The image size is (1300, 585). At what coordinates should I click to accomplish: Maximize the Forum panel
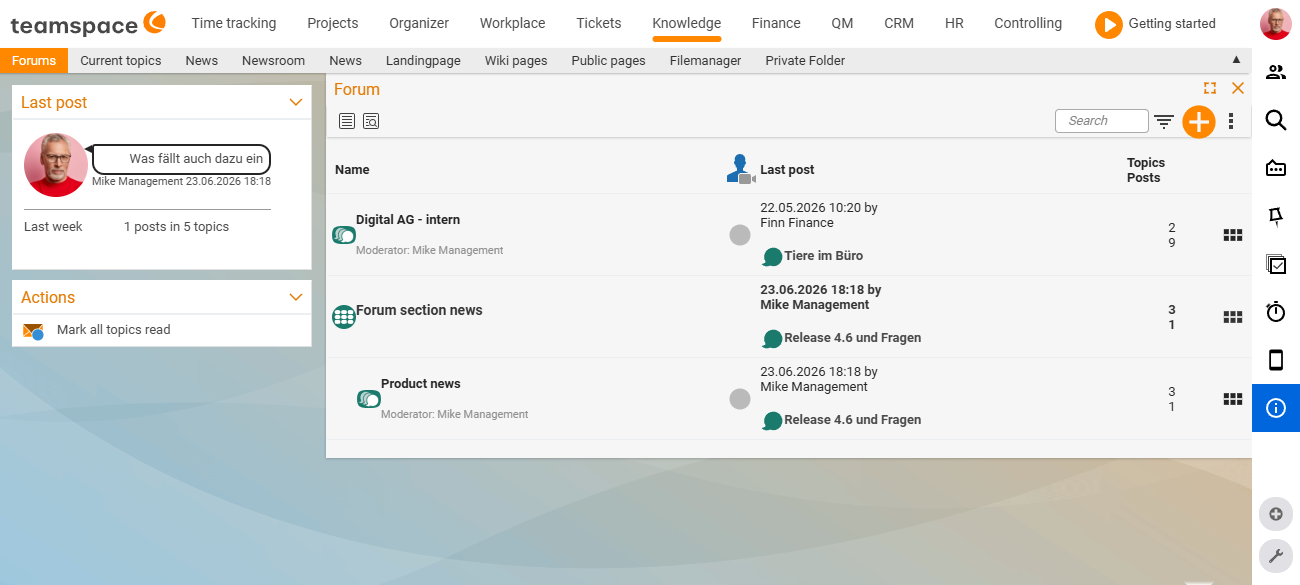pyautogui.click(x=1209, y=88)
